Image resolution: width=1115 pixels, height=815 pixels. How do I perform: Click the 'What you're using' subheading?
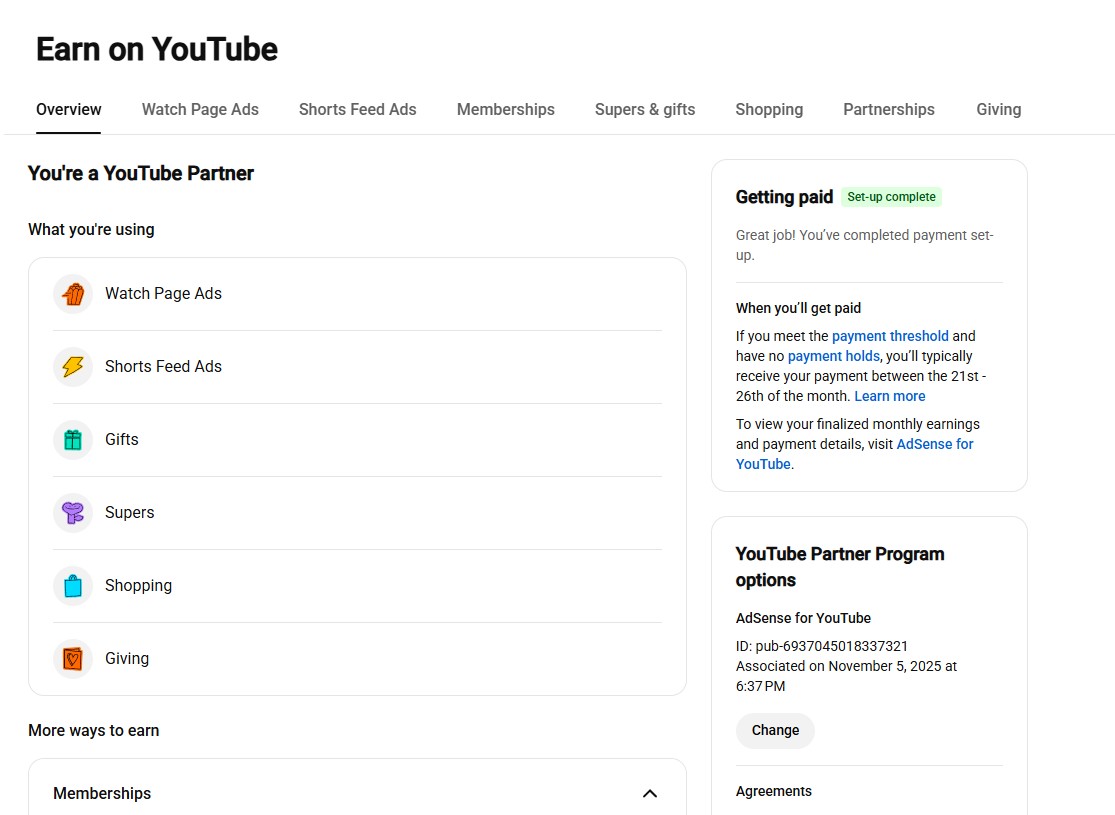coord(91,230)
